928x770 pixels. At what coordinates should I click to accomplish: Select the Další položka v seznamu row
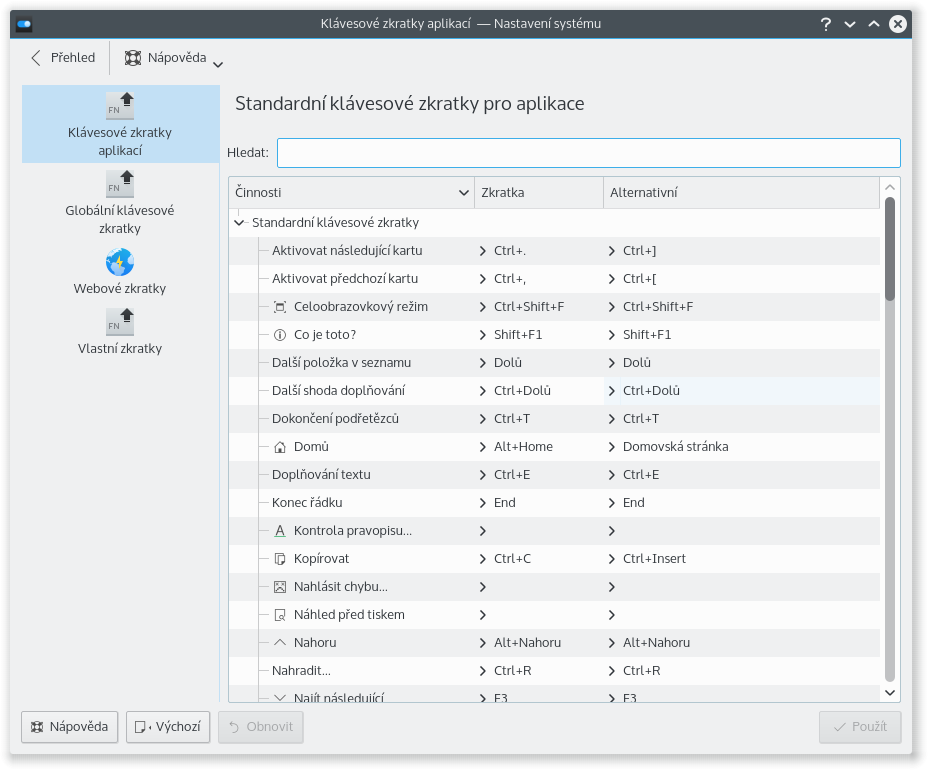(x=554, y=363)
